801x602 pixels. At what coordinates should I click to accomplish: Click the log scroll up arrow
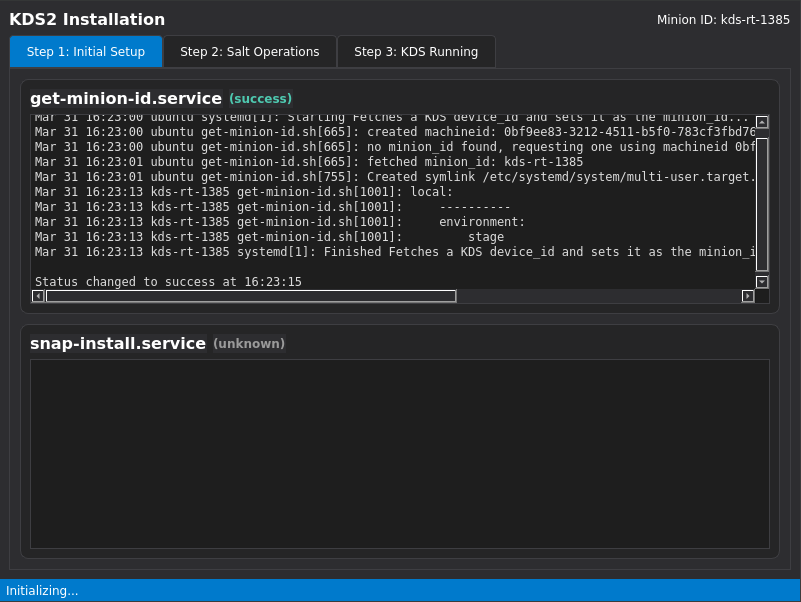point(762,122)
